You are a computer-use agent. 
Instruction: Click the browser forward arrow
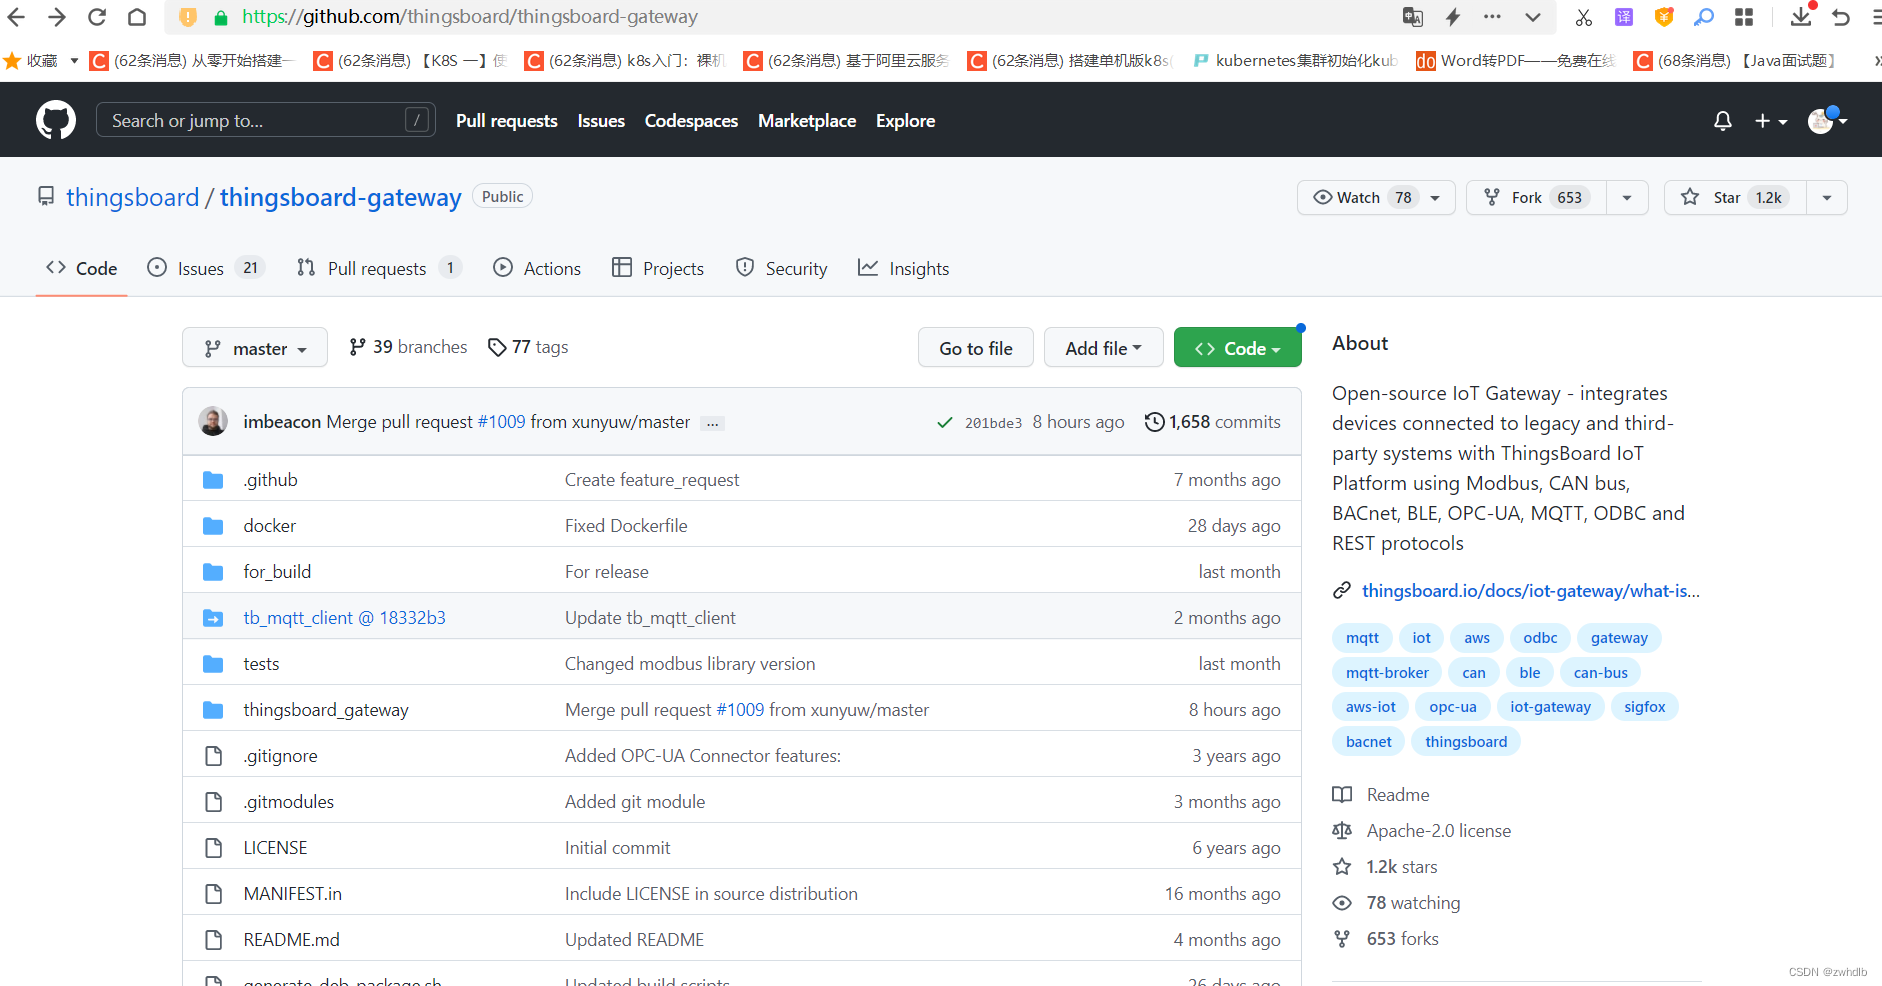[57, 17]
